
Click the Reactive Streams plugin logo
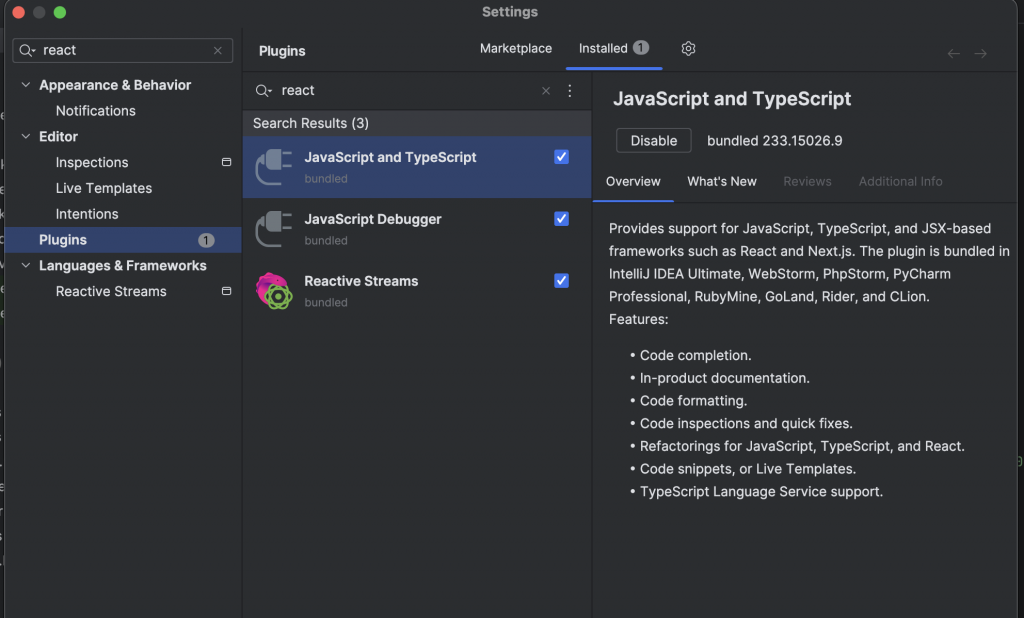click(274, 291)
